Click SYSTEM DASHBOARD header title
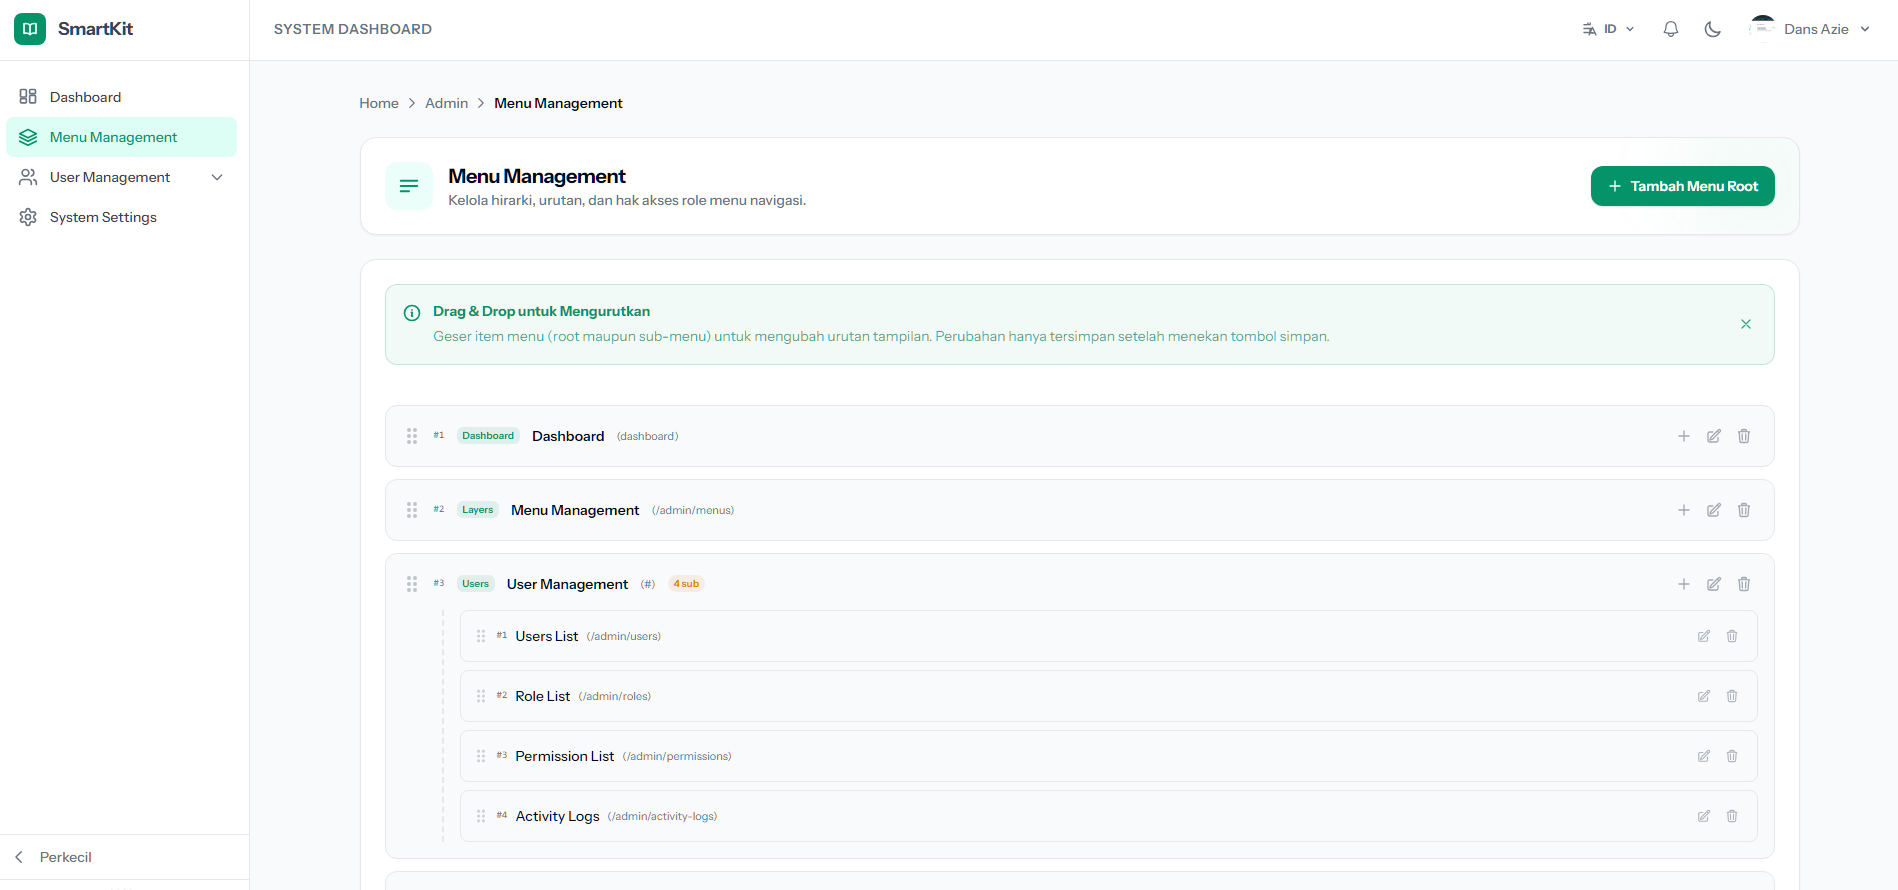The height and width of the screenshot is (890, 1898). 353,29
